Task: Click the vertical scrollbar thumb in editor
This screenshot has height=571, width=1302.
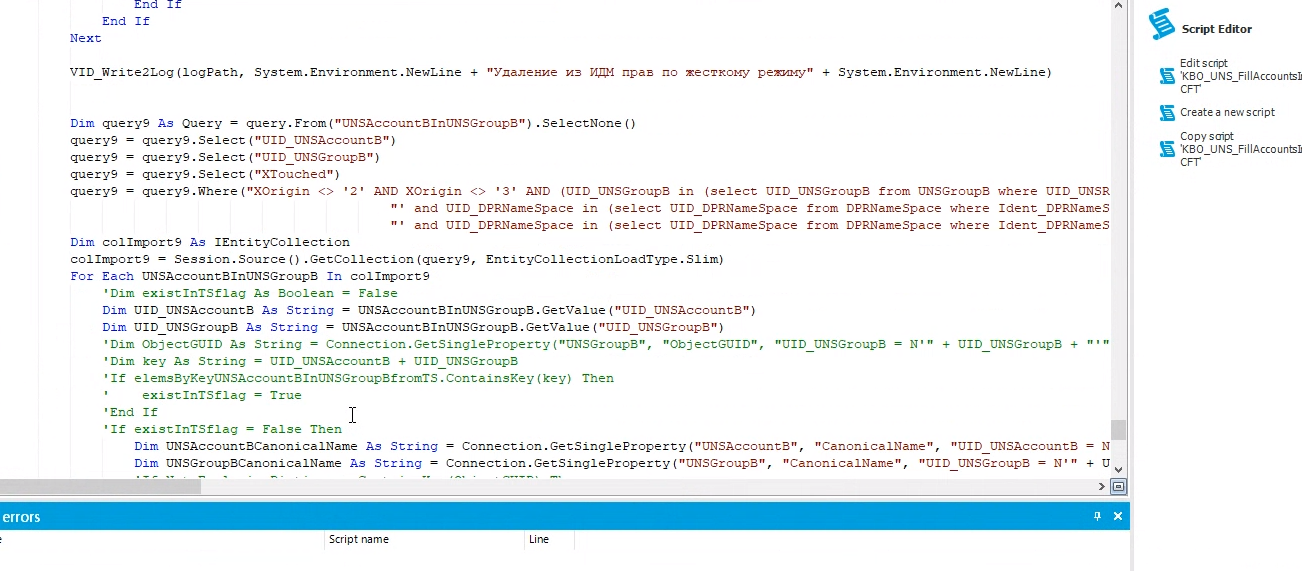Action: [x=1118, y=429]
